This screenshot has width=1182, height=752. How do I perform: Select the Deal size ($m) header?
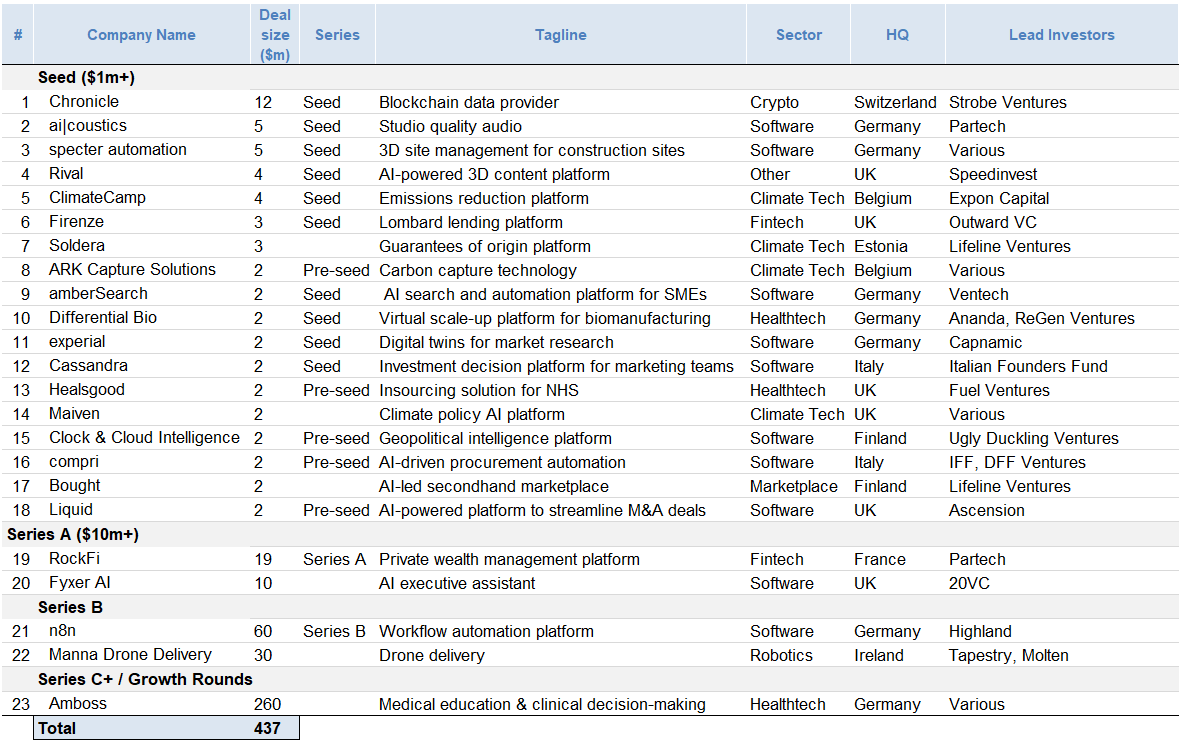point(274,35)
